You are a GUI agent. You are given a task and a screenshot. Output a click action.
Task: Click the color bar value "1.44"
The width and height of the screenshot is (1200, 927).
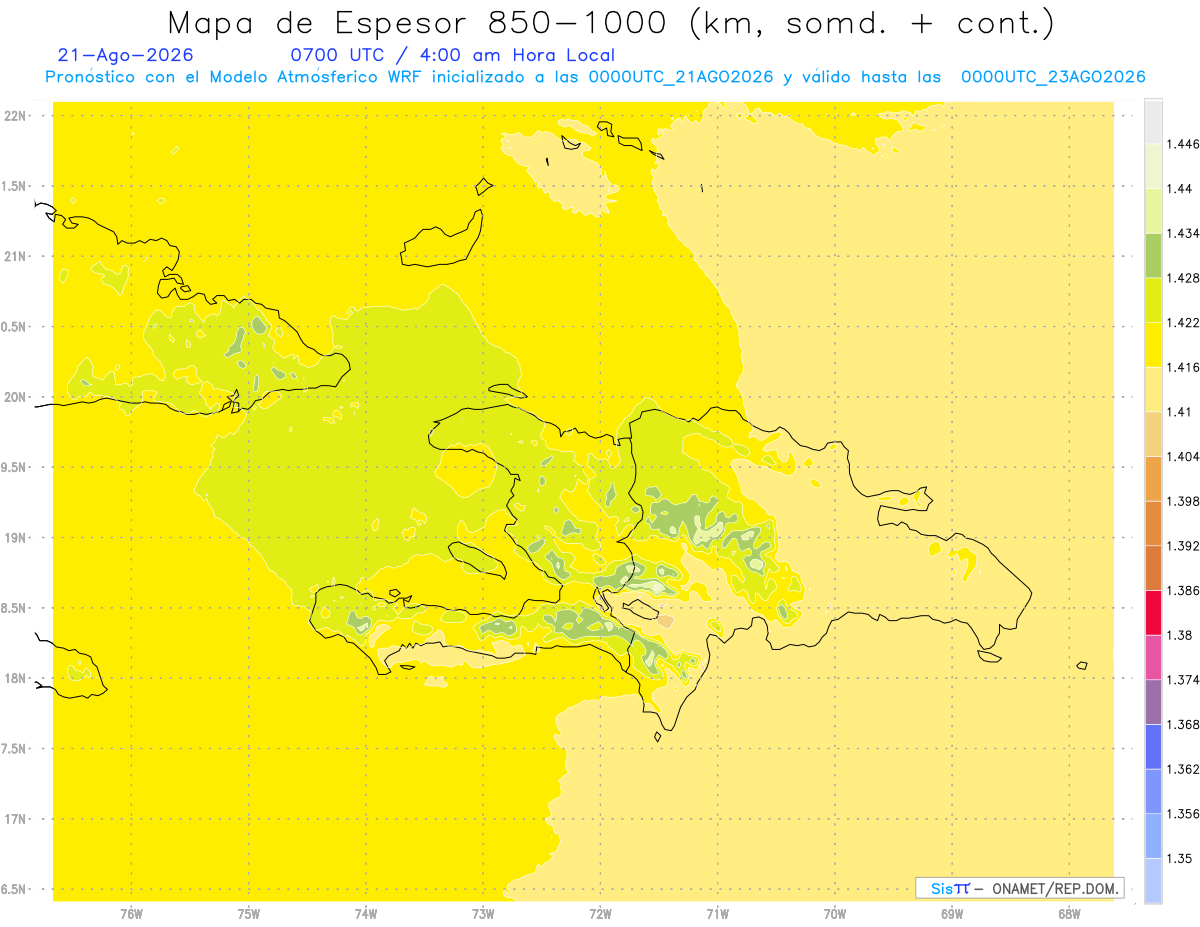1180,189
